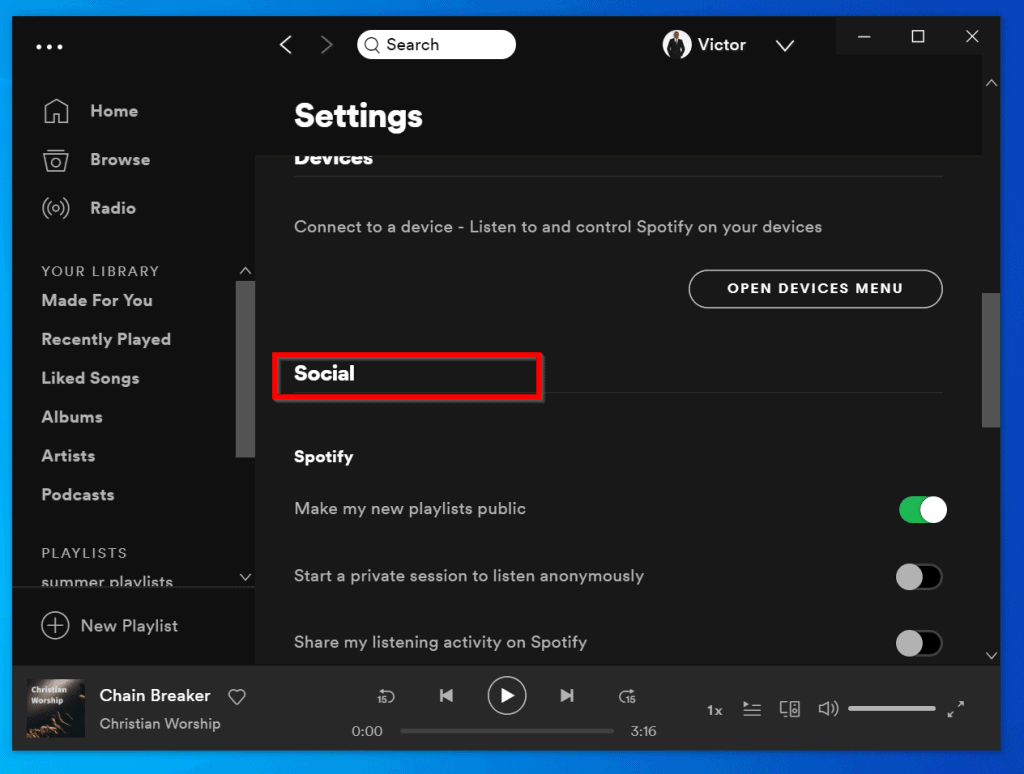Click Connect to a device description text
The image size is (1024, 774).
click(558, 227)
